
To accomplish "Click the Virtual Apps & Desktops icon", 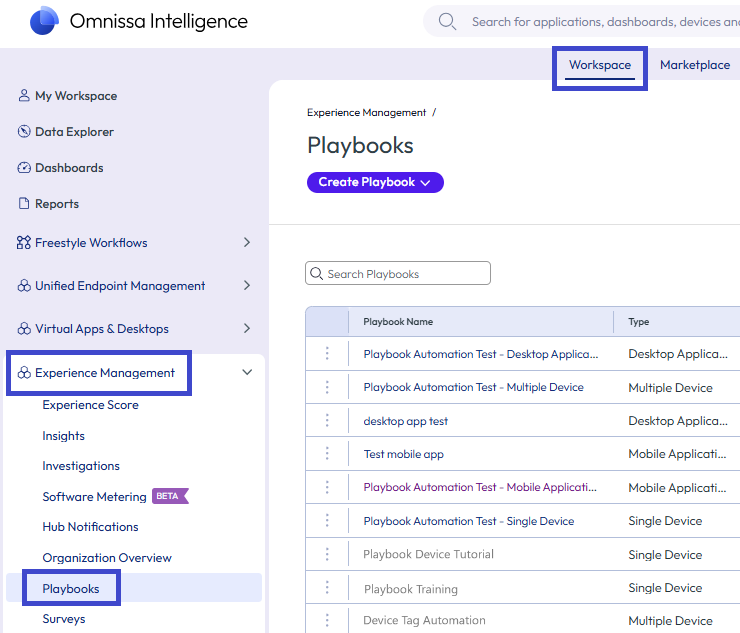I will [24, 329].
